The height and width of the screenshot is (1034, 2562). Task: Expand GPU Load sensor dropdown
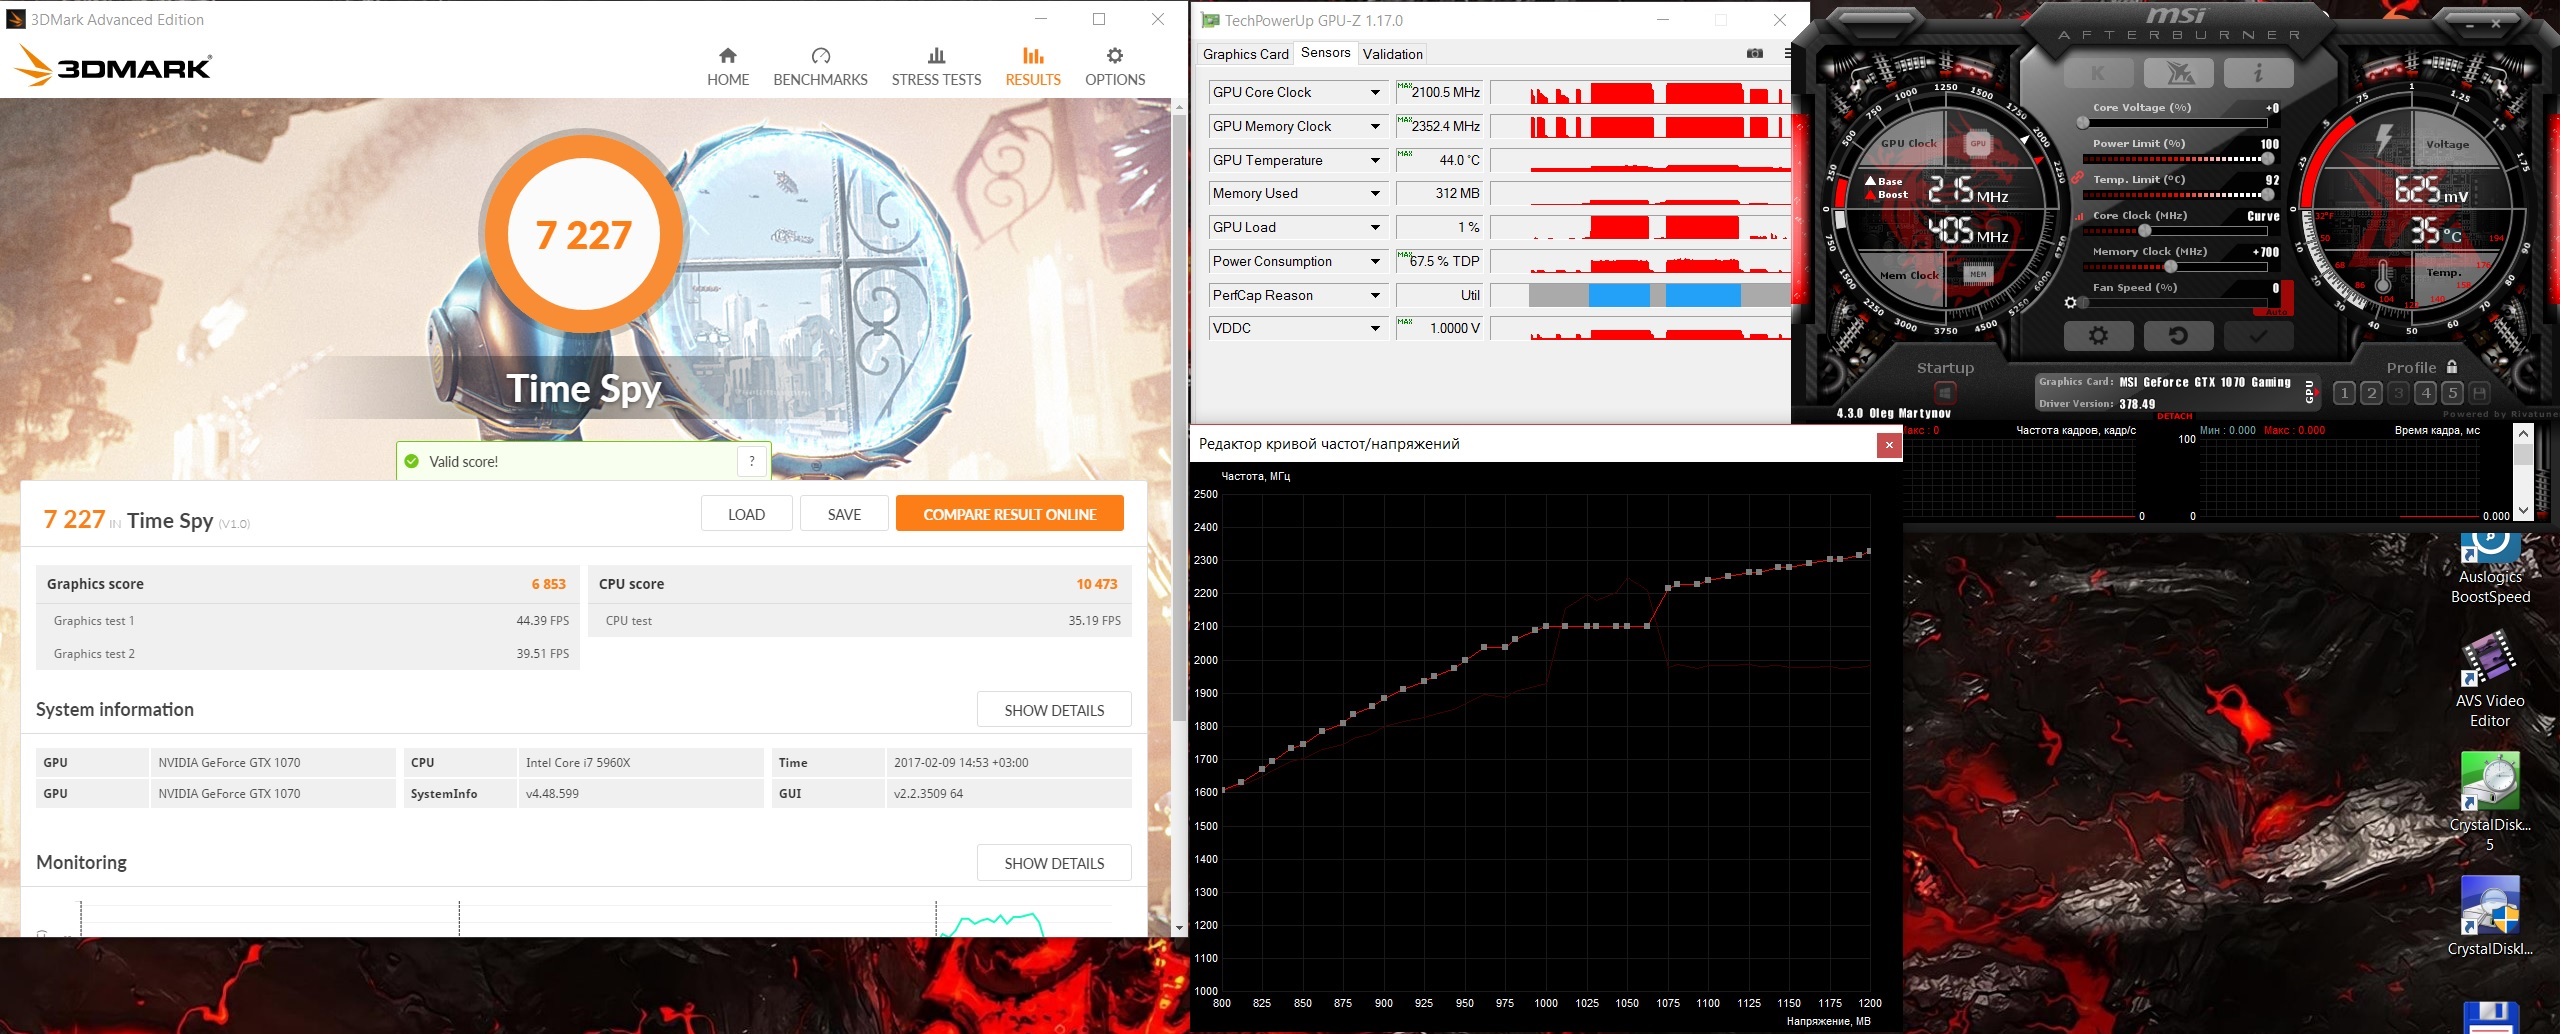[x=1375, y=227]
